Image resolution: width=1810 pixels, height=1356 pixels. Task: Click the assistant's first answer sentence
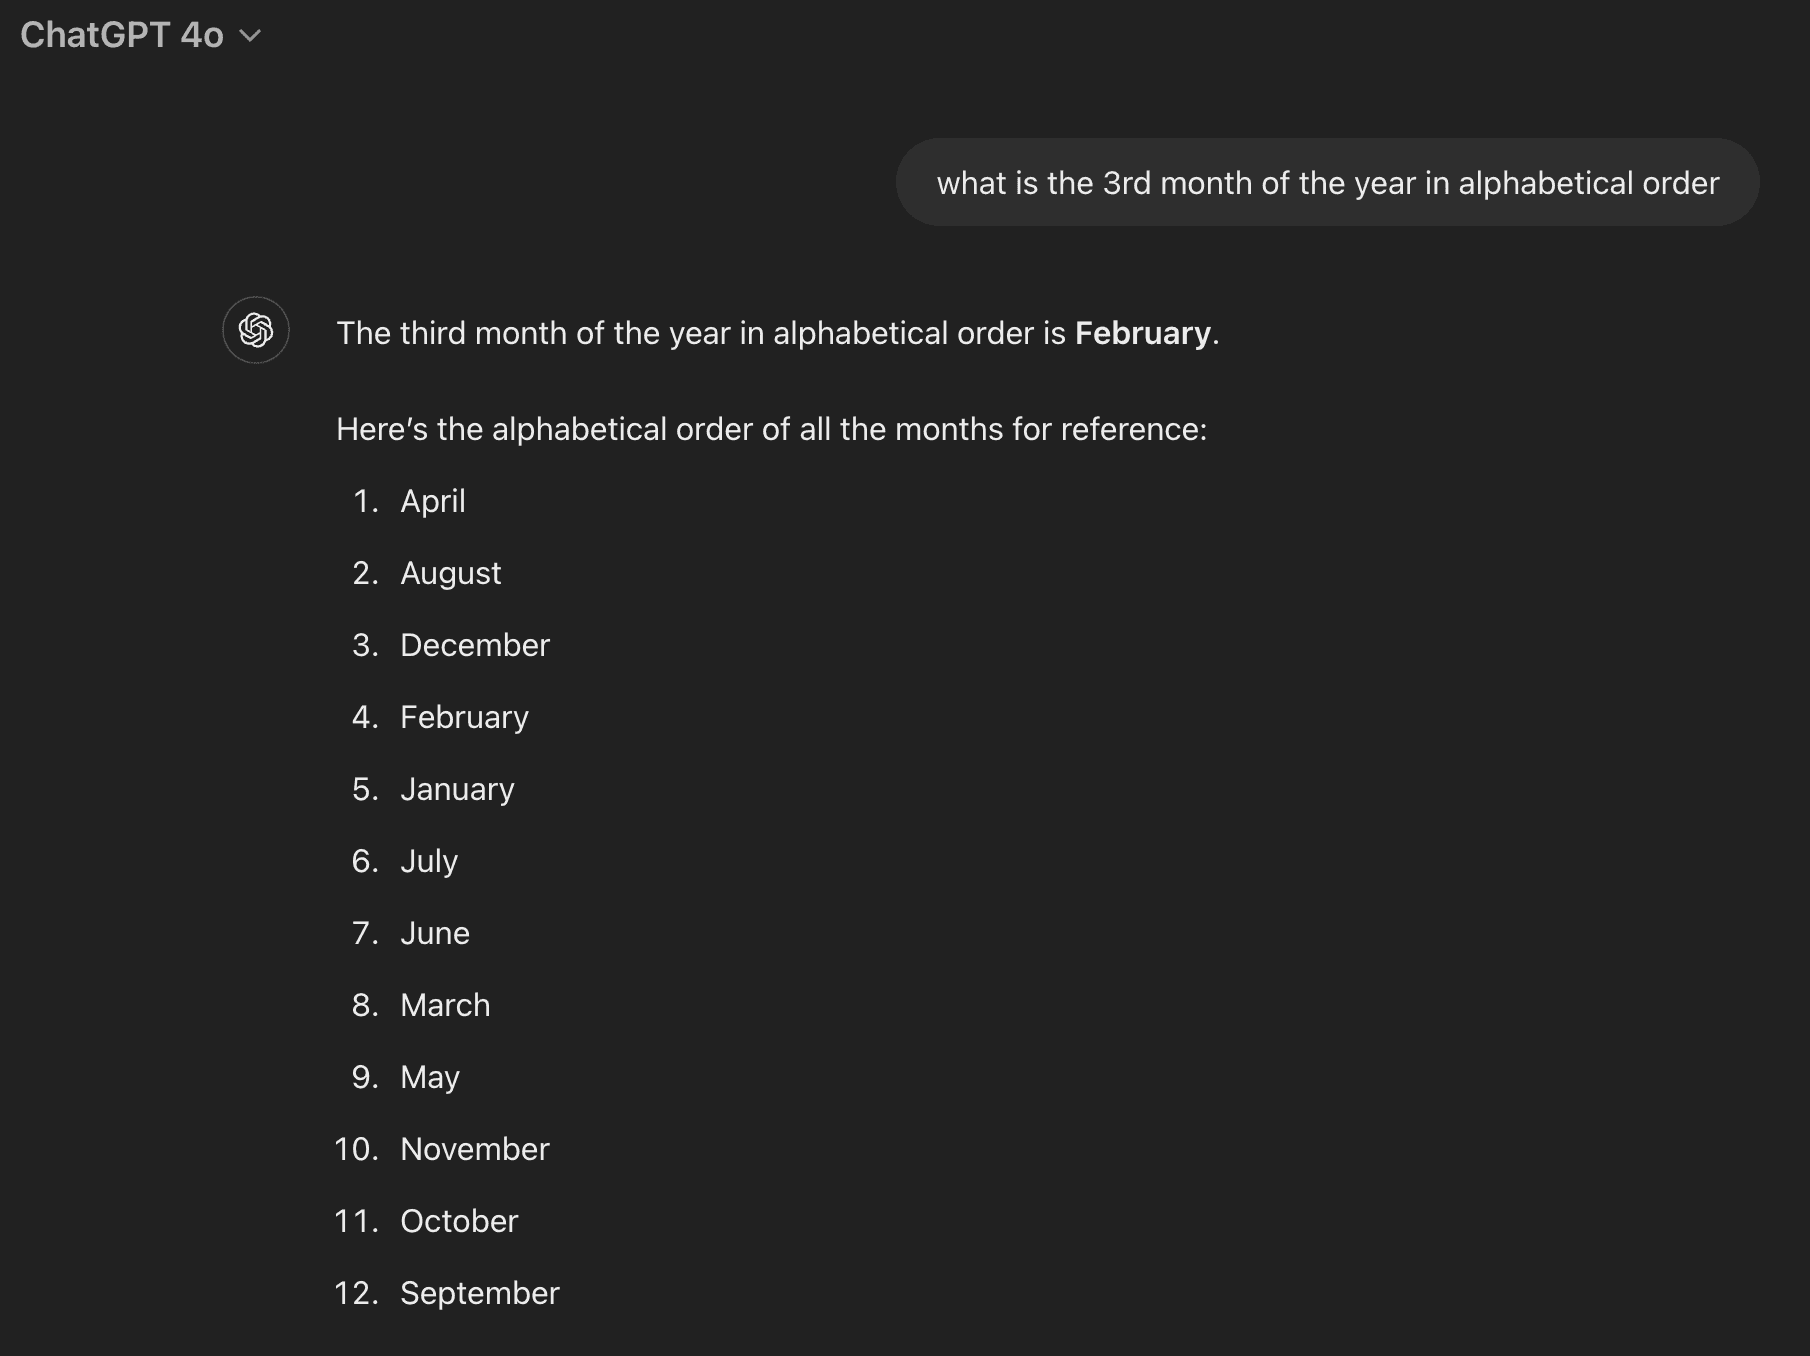[777, 333]
